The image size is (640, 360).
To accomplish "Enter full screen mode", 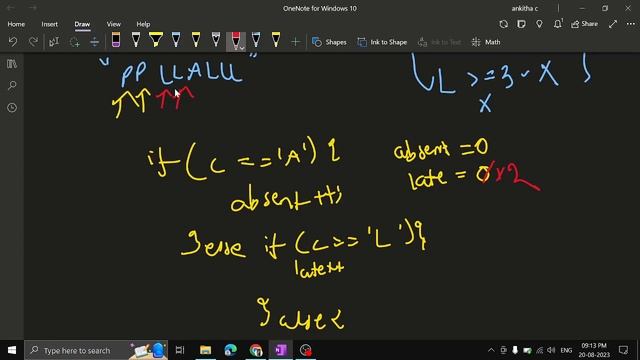I will pos(613,24).
